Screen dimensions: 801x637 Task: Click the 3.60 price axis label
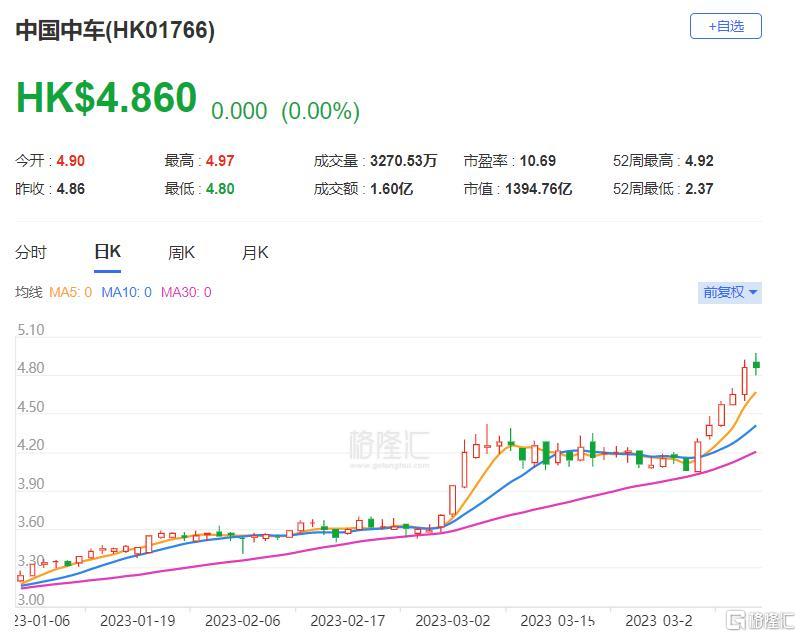tap(31, 522)
